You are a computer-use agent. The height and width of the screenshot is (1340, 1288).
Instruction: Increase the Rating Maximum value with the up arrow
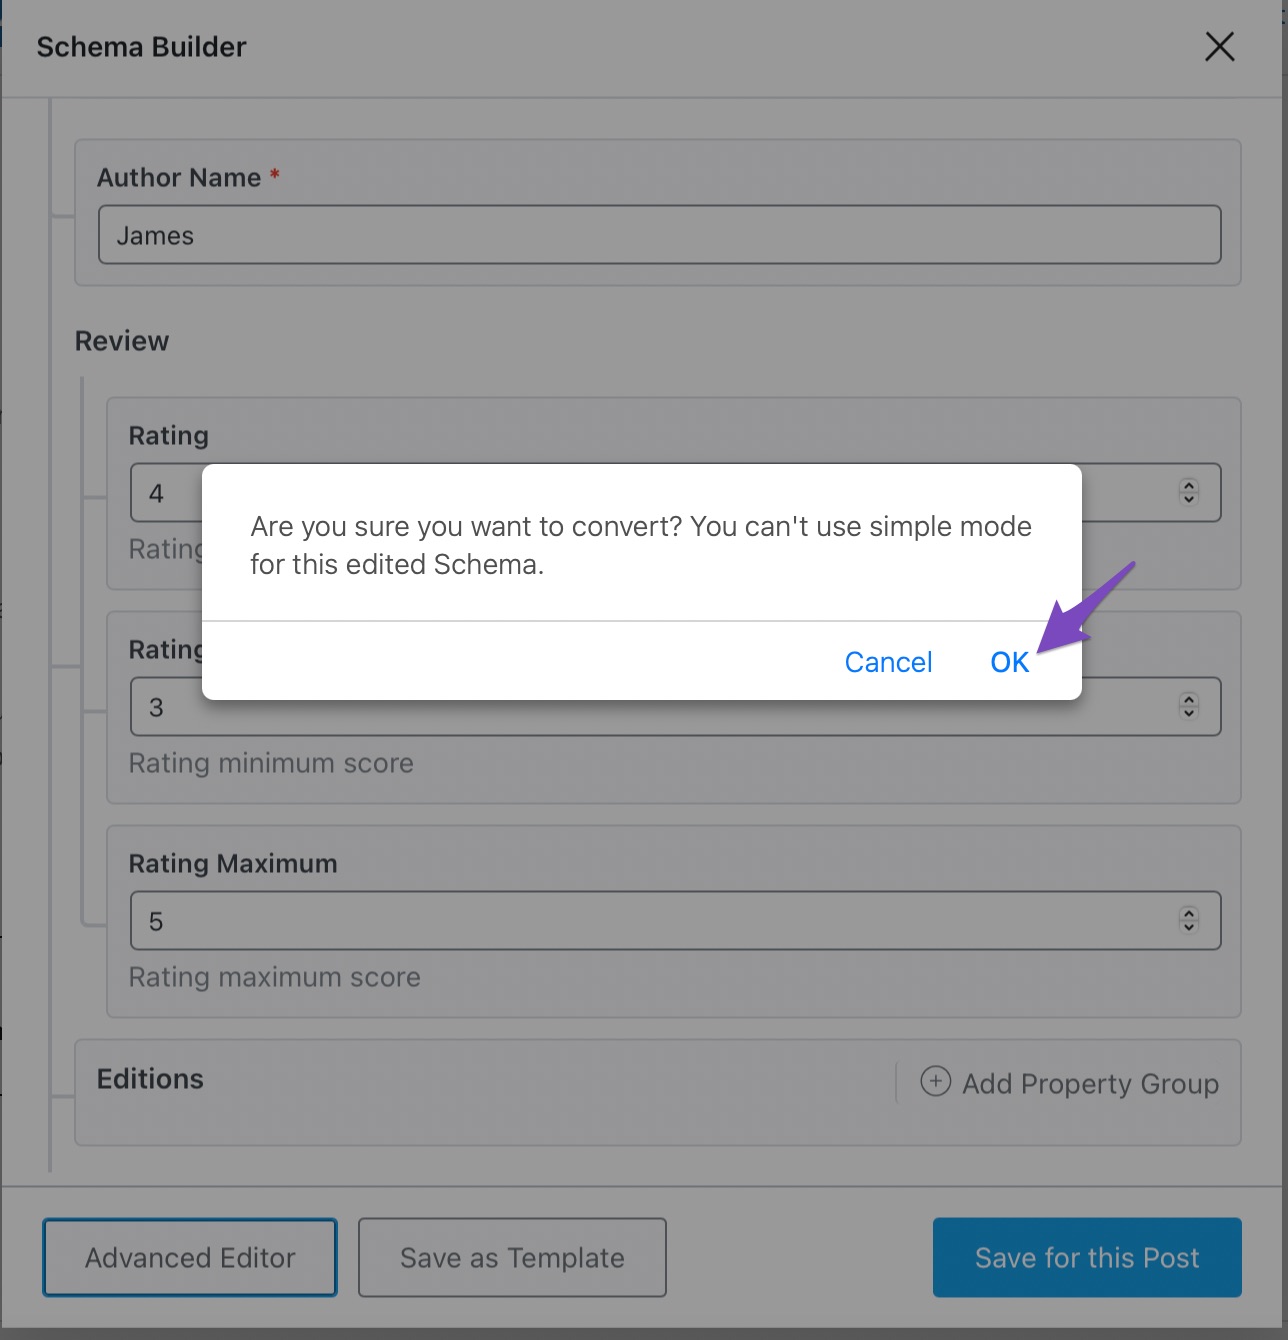coord(1189,913)
